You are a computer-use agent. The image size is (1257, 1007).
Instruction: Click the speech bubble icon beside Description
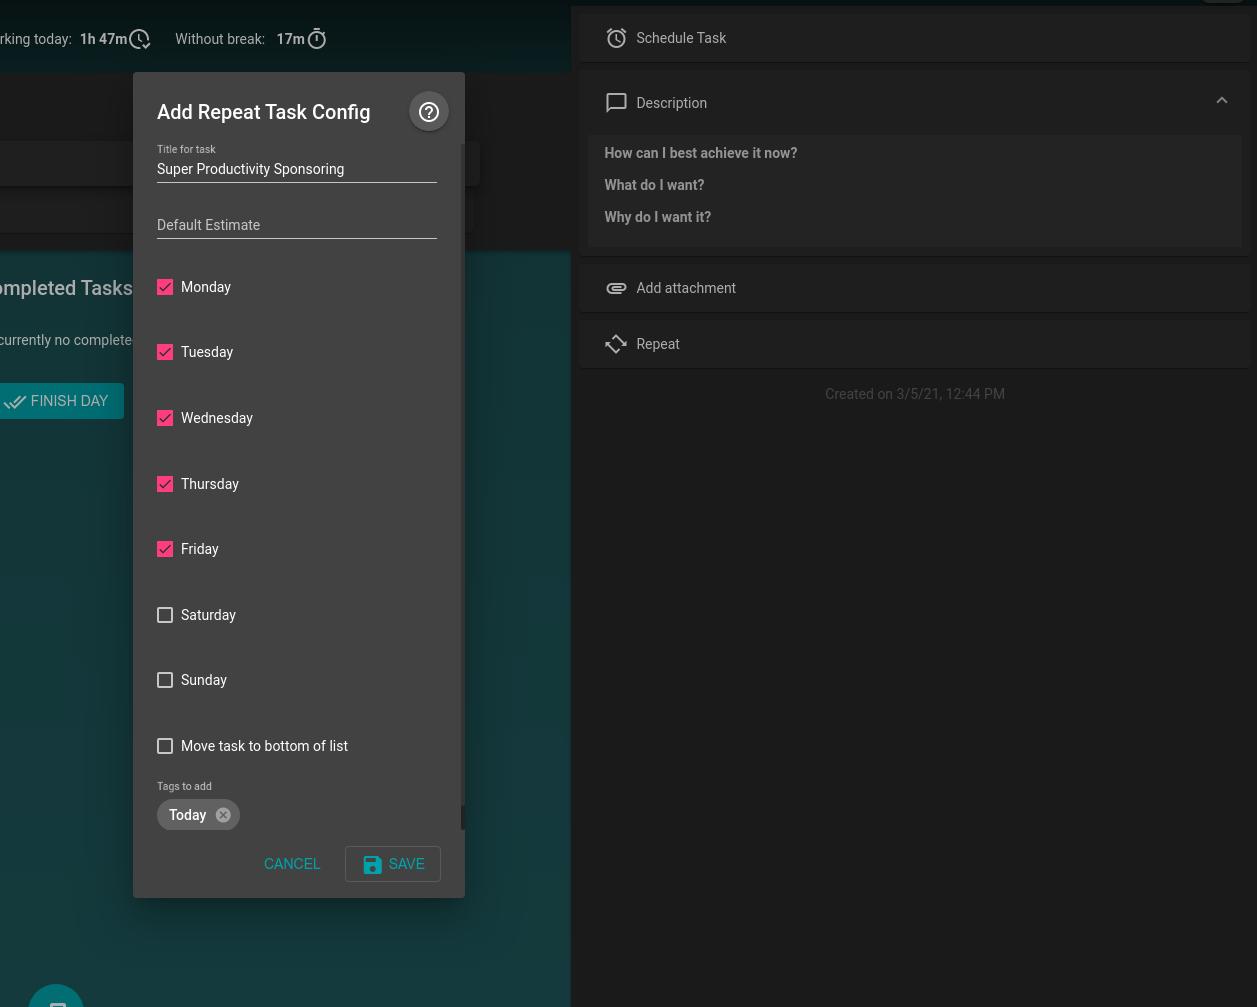click(x=616, y=102)
